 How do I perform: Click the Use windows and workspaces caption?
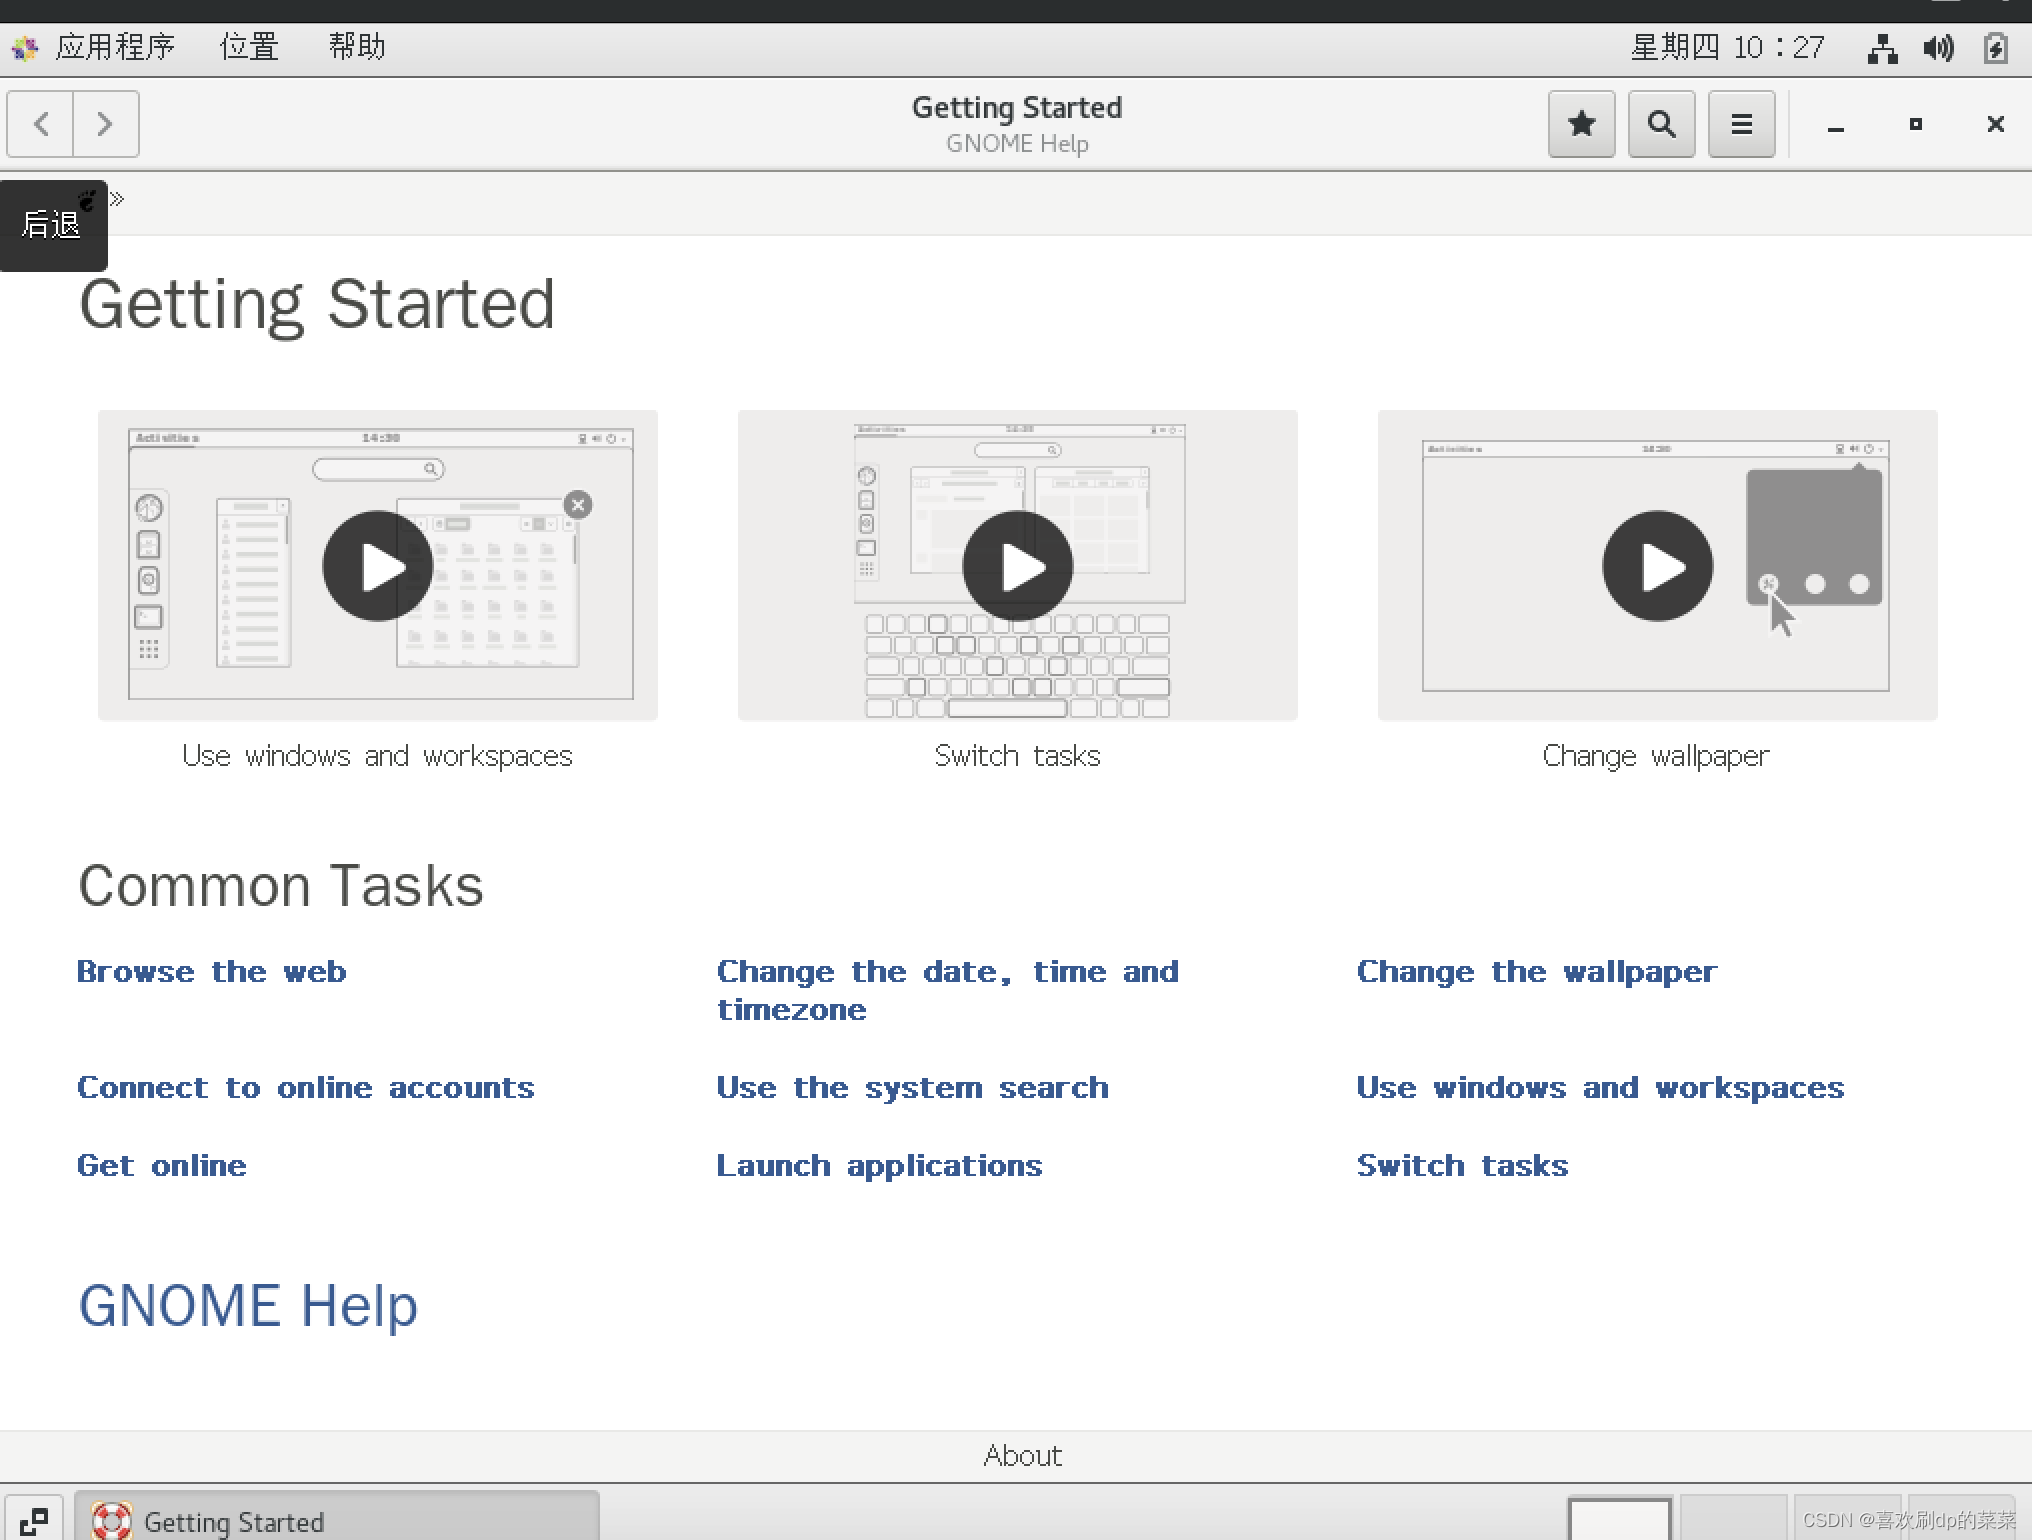click(377, 756)
